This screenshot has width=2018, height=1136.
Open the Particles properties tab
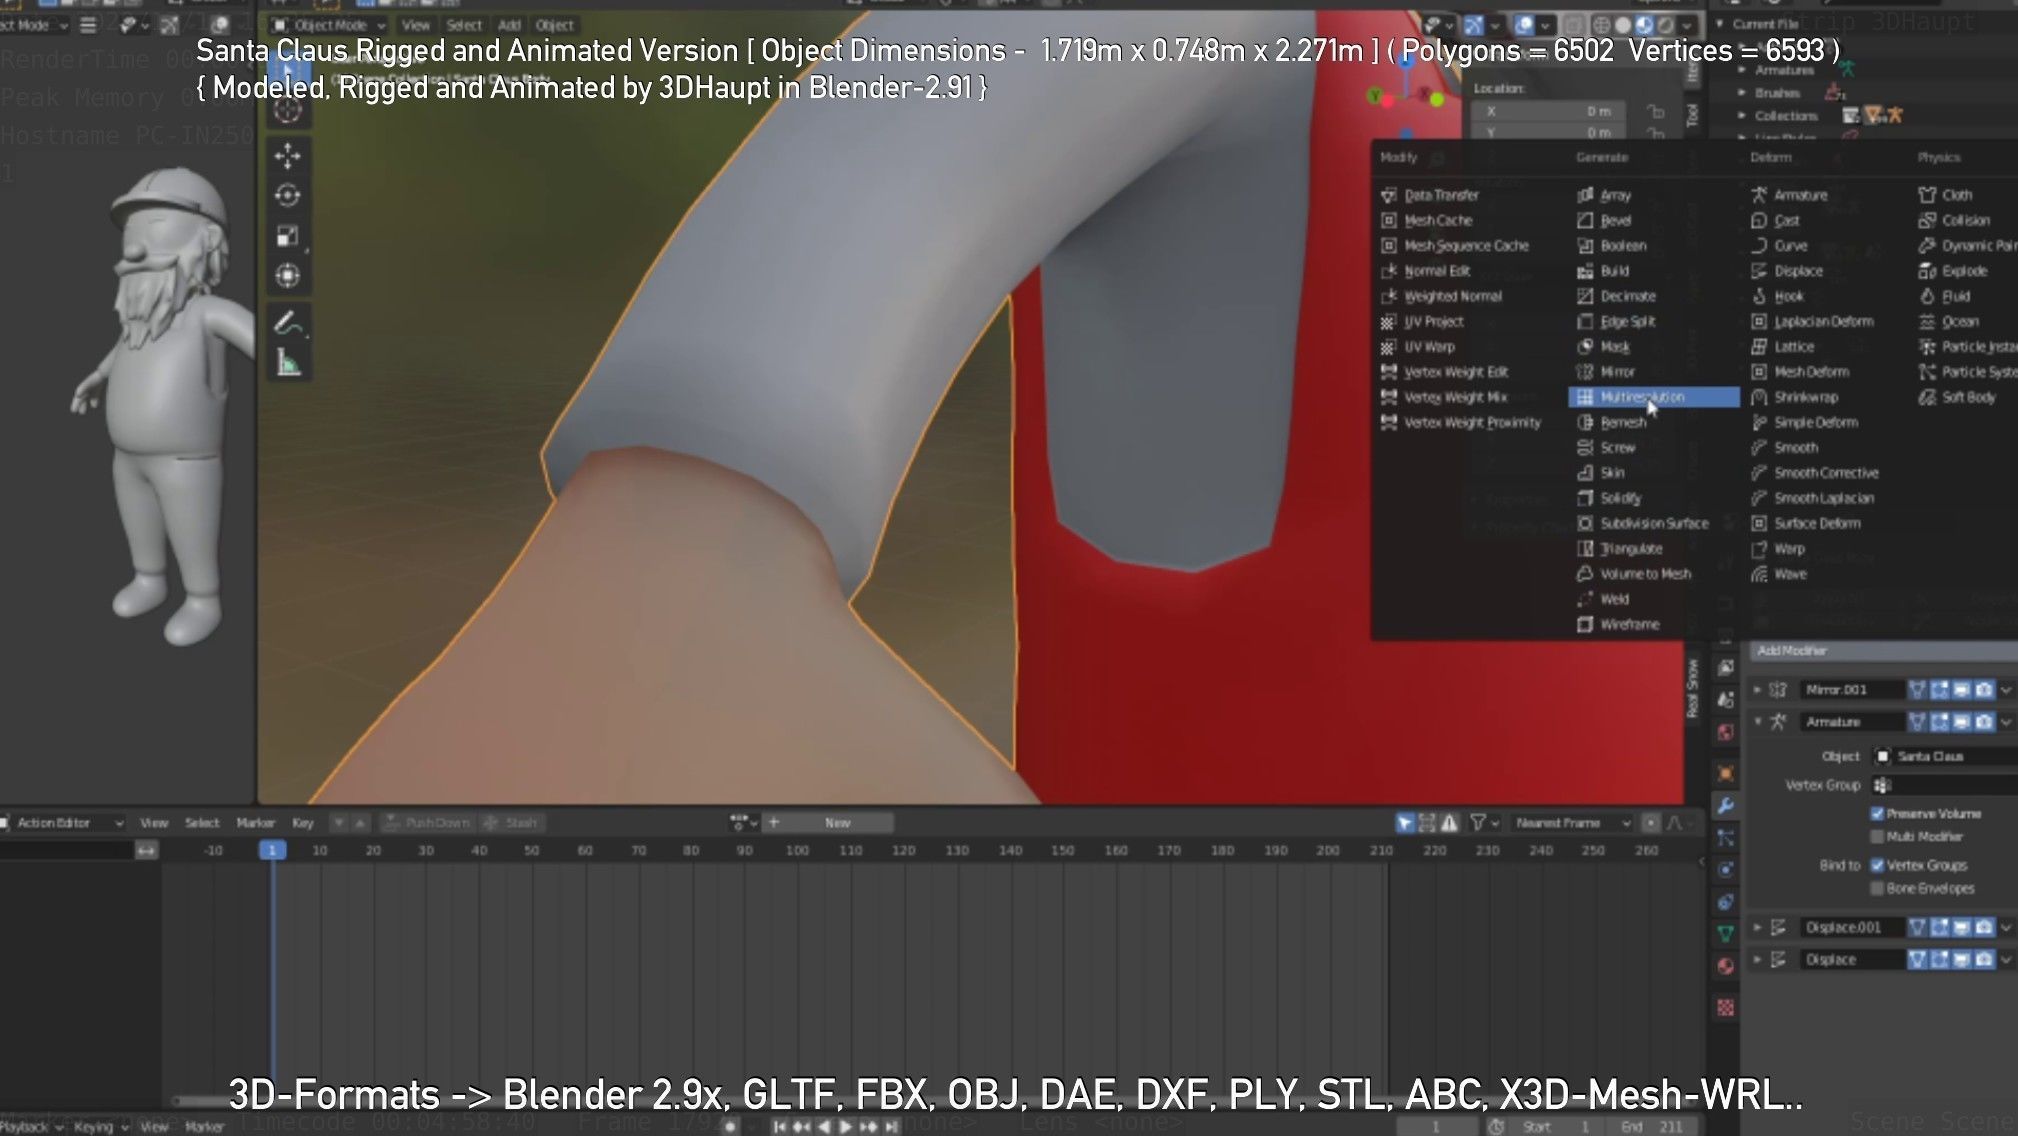click(x=1726, y=838)
